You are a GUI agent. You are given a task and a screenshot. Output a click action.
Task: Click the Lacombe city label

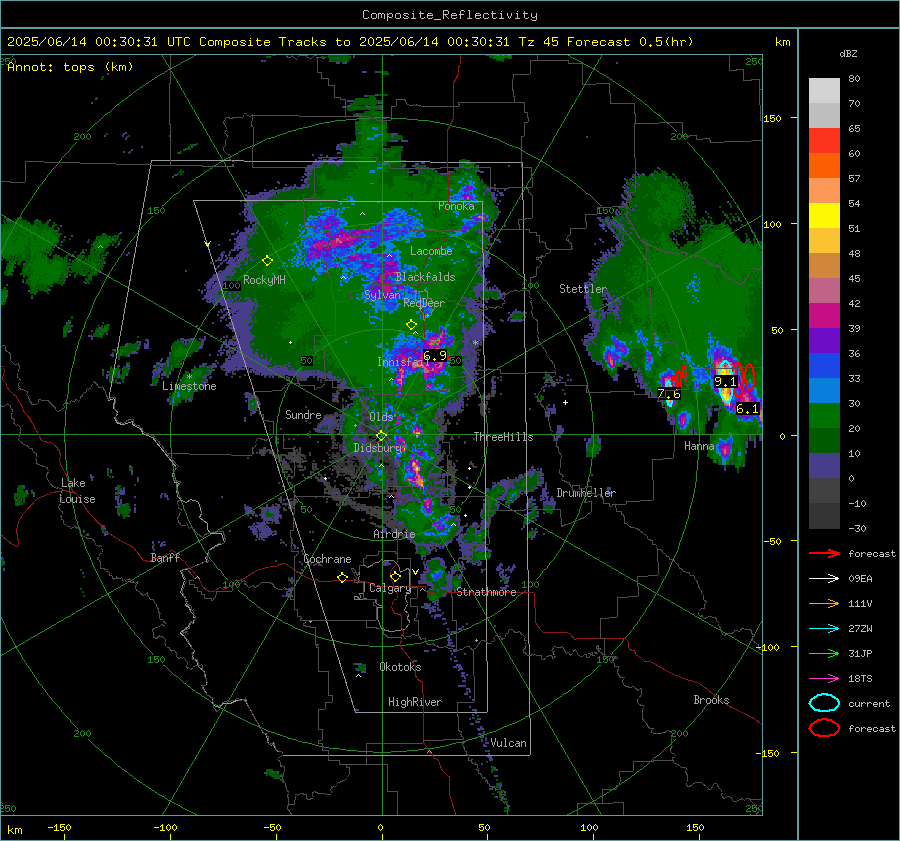click(431, 251)
